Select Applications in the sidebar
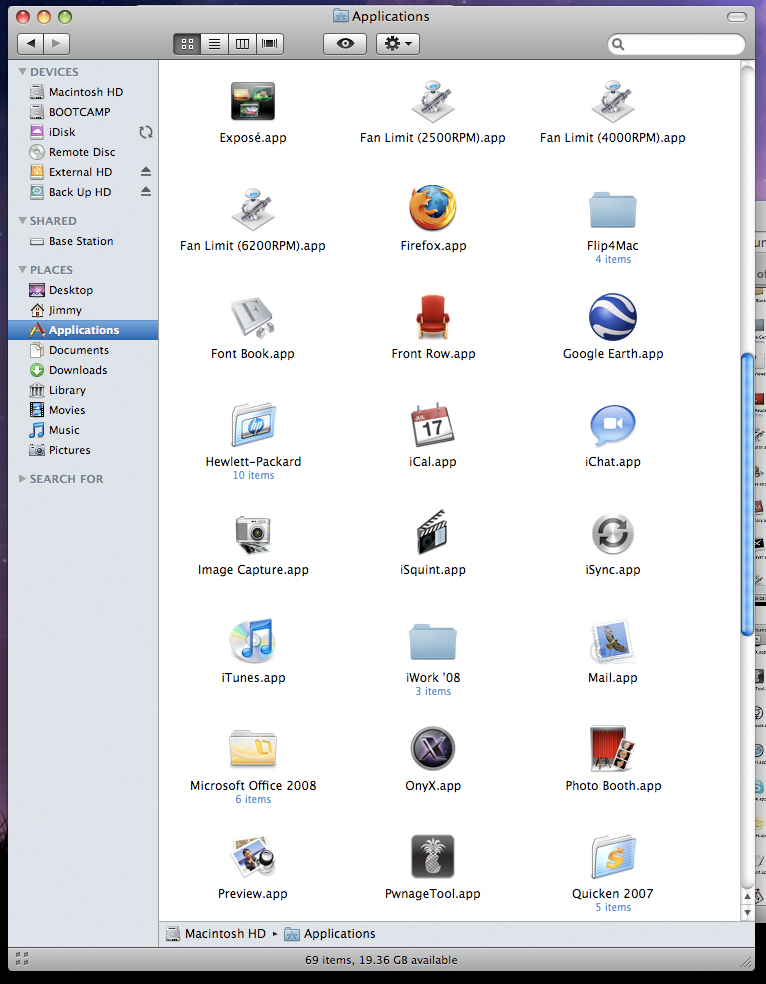Image resolution: width=766 pixels, height=984 pixels. [x=83, y=330]
